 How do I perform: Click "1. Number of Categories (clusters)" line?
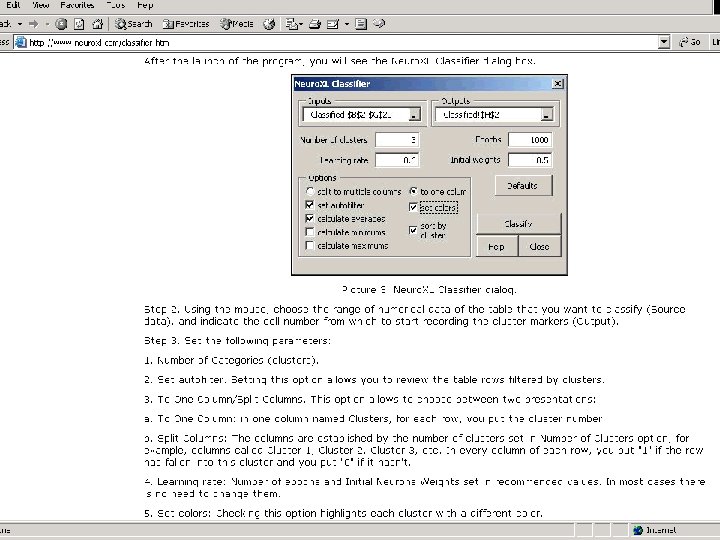pyautogui.click(x=231, y=360)
